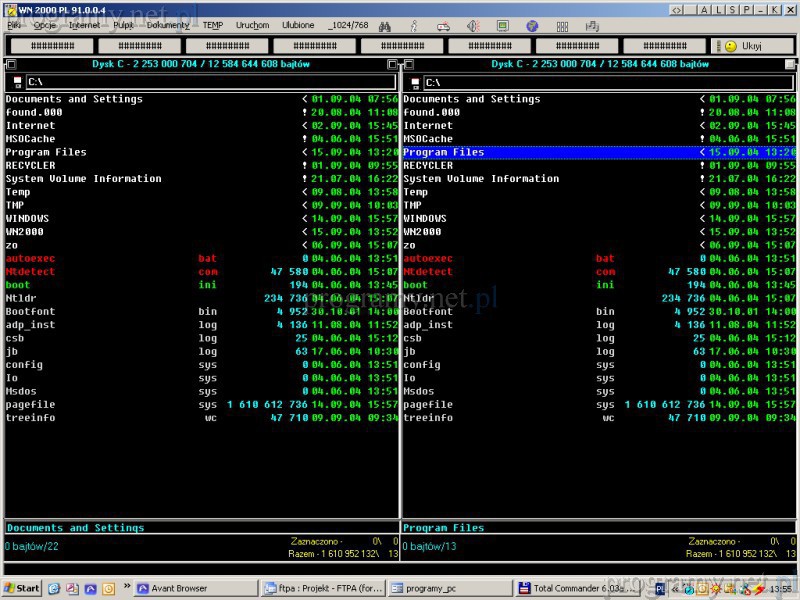Click the globe icon in menu bar
Screen dimensions: 800x600
[x=532, y=25]
